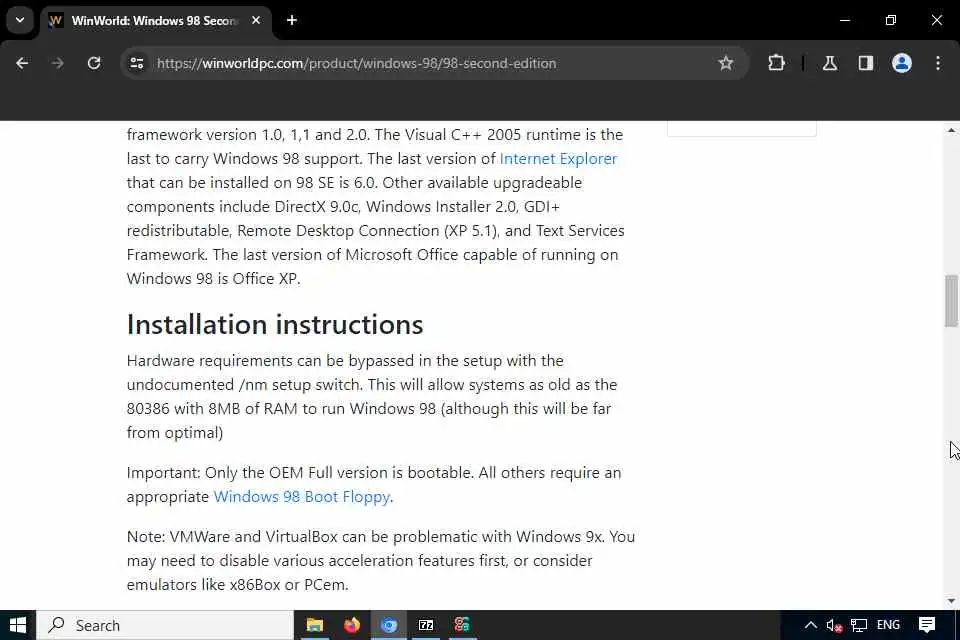Click the text 'undocumented /nm setup switch'
Image resolution: width=960 pixels, height=640 pixels.
244,385
